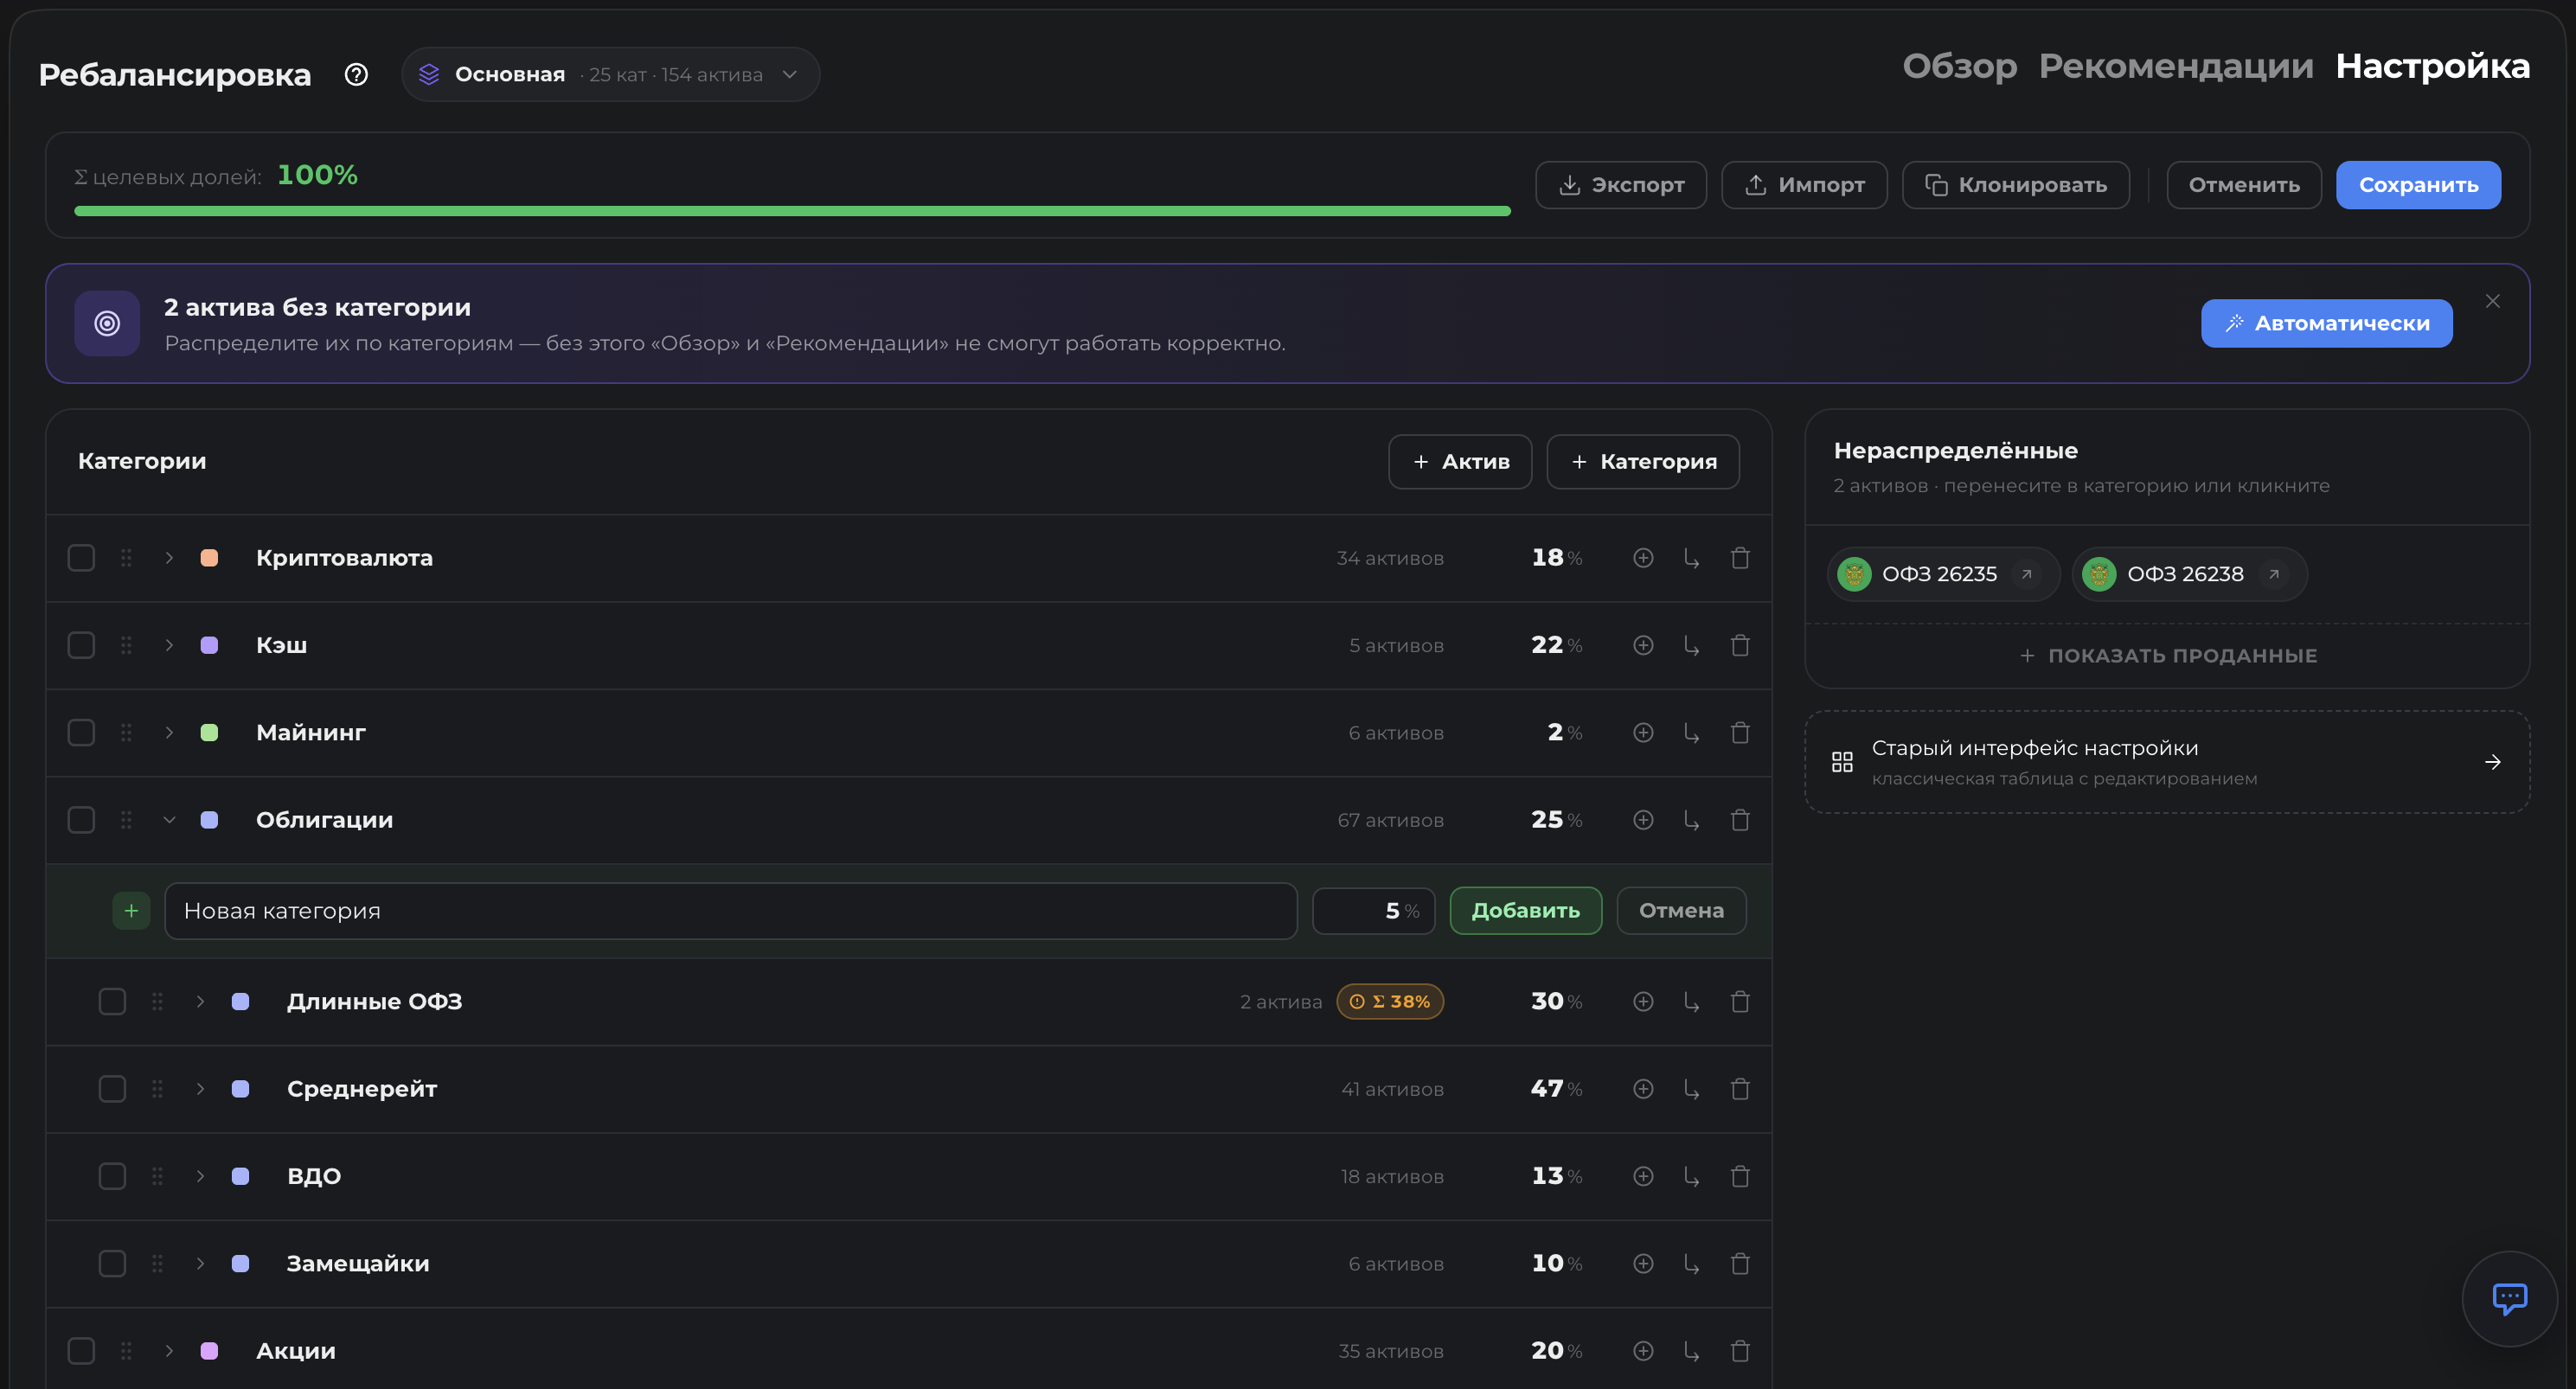2576x1389 pixels.
Task: Open the ОФЗ 26238 arrow link icon
Action: [2273, 574]
